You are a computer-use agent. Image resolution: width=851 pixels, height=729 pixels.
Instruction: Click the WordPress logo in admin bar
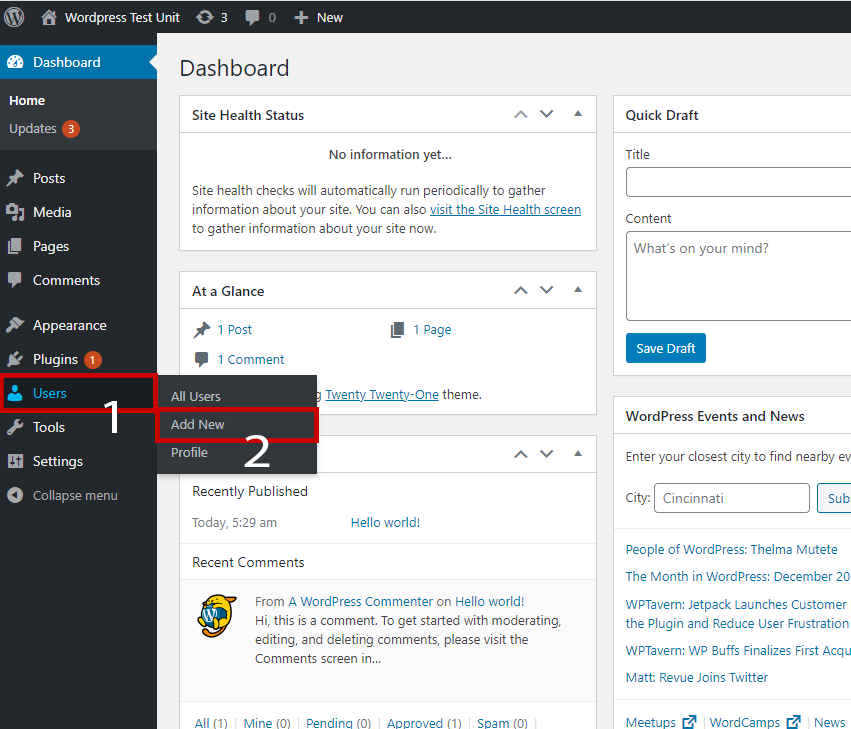pos(14,17)
